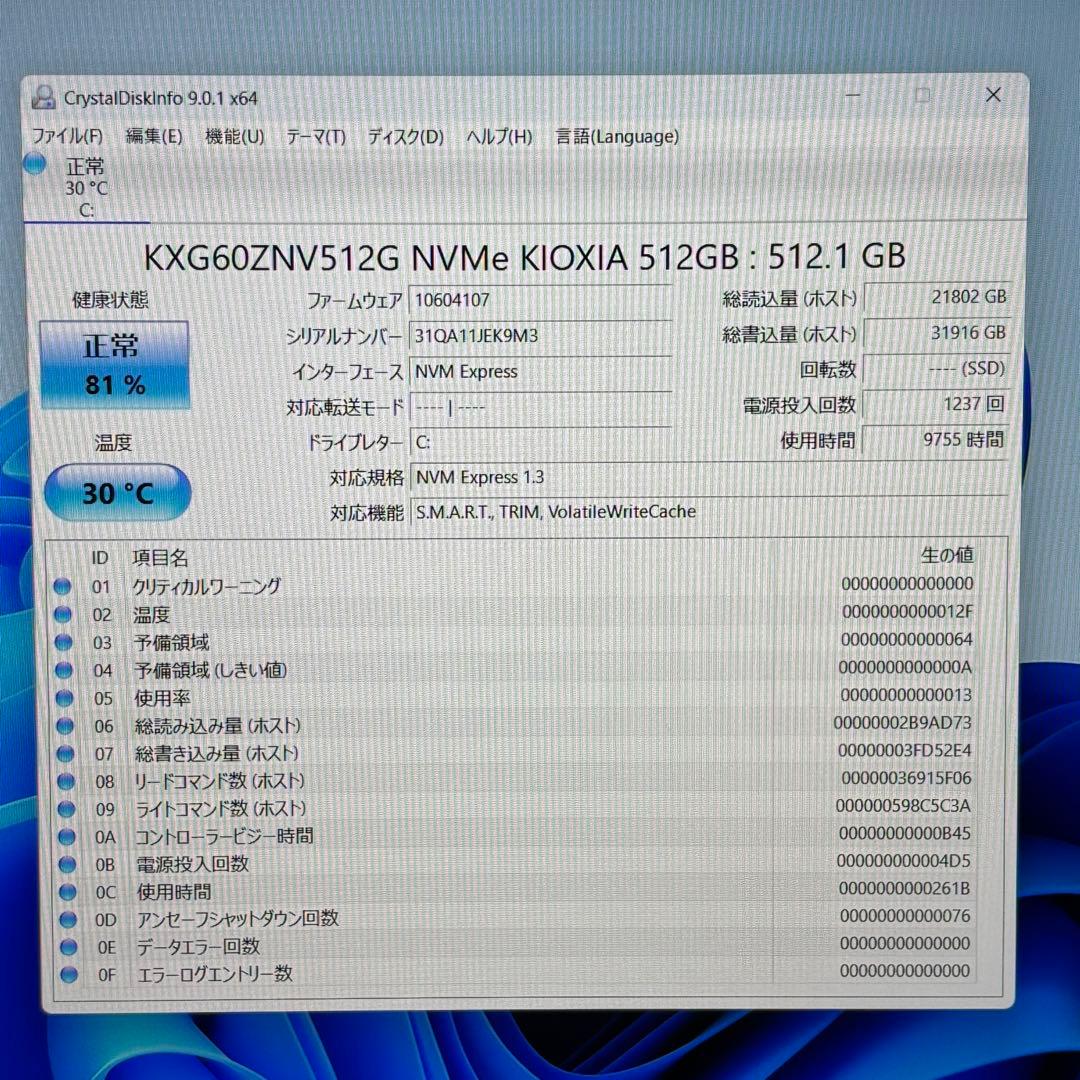This screenshot has height=1080, width=1080.
Task: Click the 生の値 column header
Action: click(947, 555)
